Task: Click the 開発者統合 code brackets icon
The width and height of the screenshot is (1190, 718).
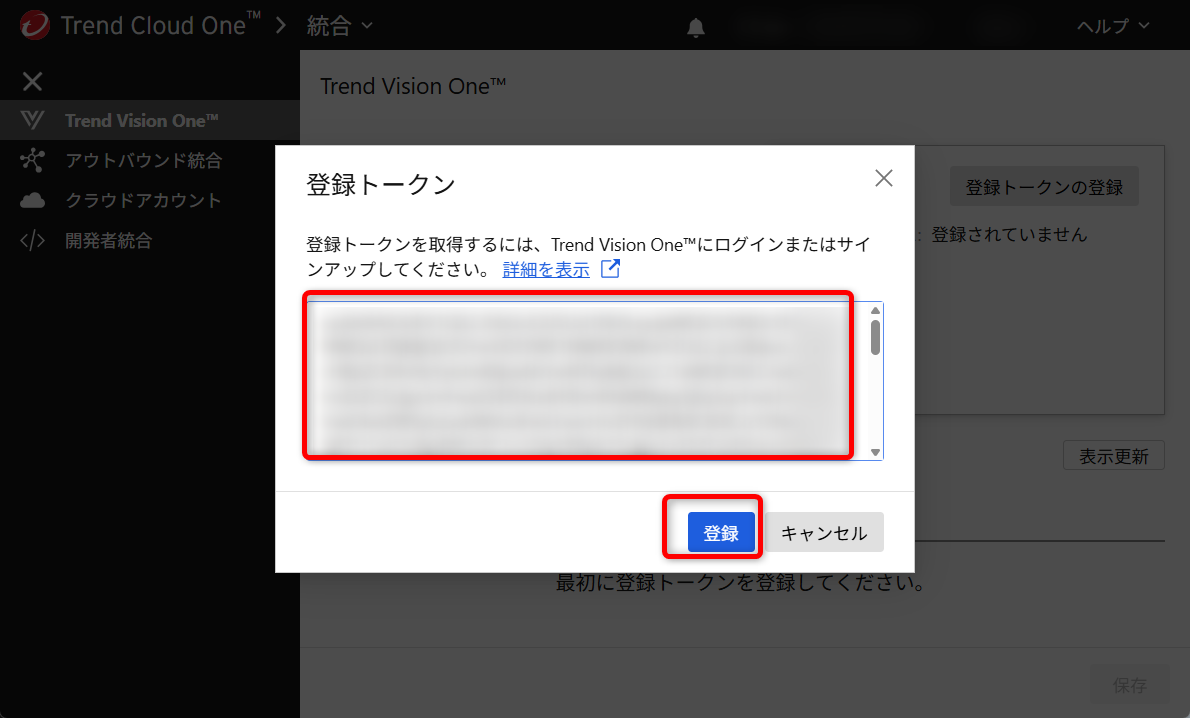Action: click(x=32, y=241)
